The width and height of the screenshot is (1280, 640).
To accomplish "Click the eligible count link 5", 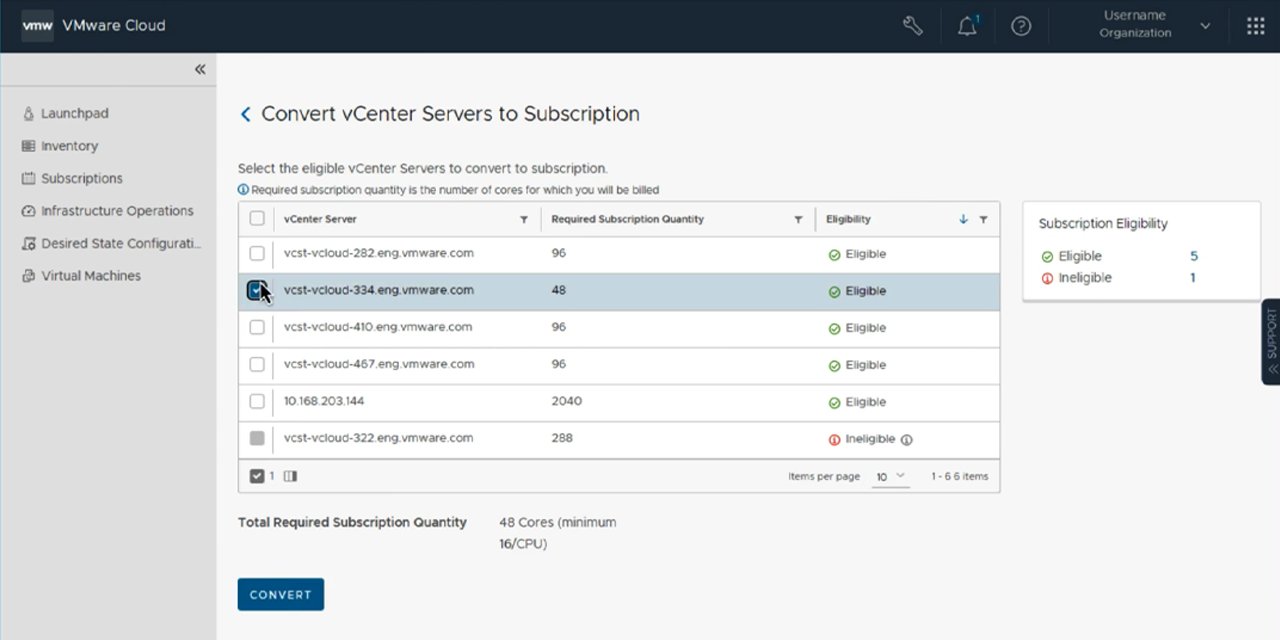I will click(x=1194, y=256).
